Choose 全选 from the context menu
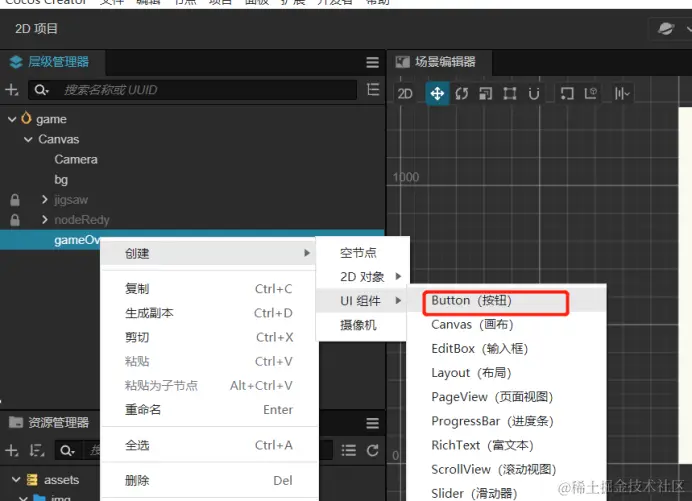This screenshot has width=692, height=501. click(208, 445)
